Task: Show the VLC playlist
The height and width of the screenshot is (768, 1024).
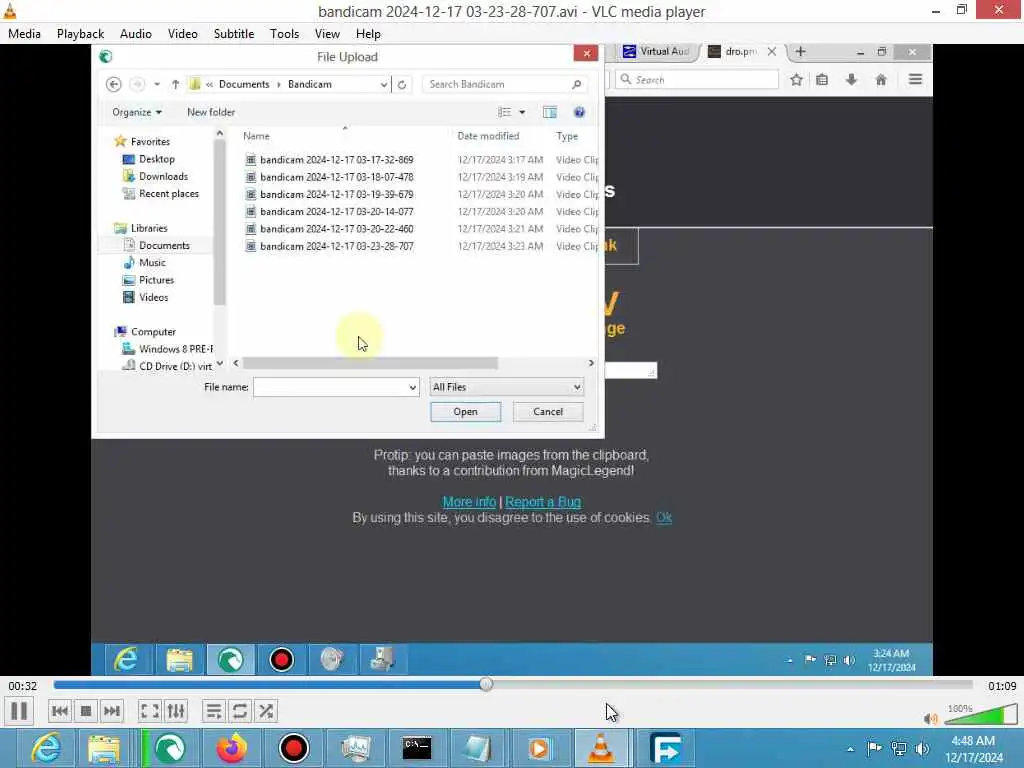Action: [x=214, y=711]
